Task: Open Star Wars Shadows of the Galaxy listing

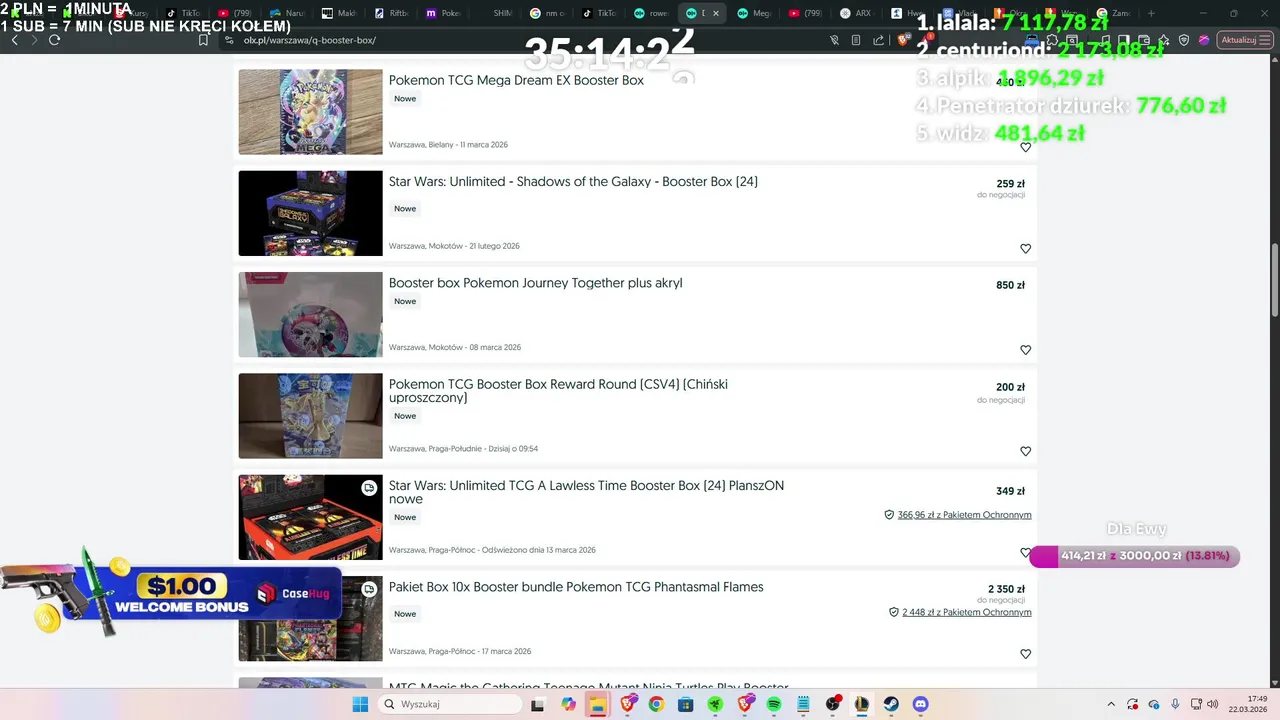Action: 573,182
